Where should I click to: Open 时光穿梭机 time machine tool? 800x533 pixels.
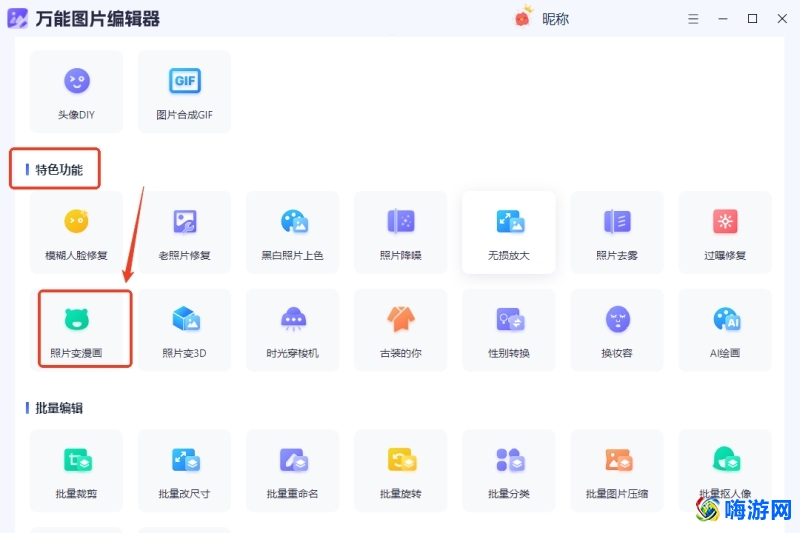pos(292,330)
